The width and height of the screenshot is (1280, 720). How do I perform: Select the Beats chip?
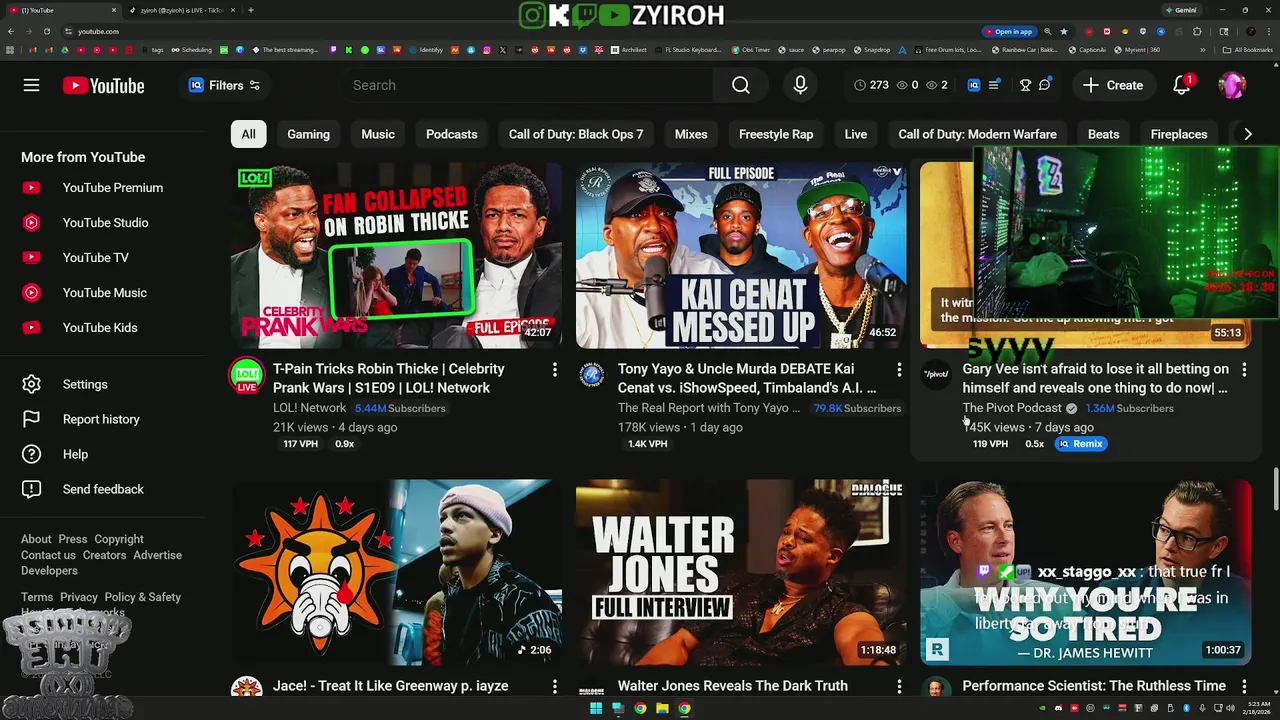click(1104, 134)
